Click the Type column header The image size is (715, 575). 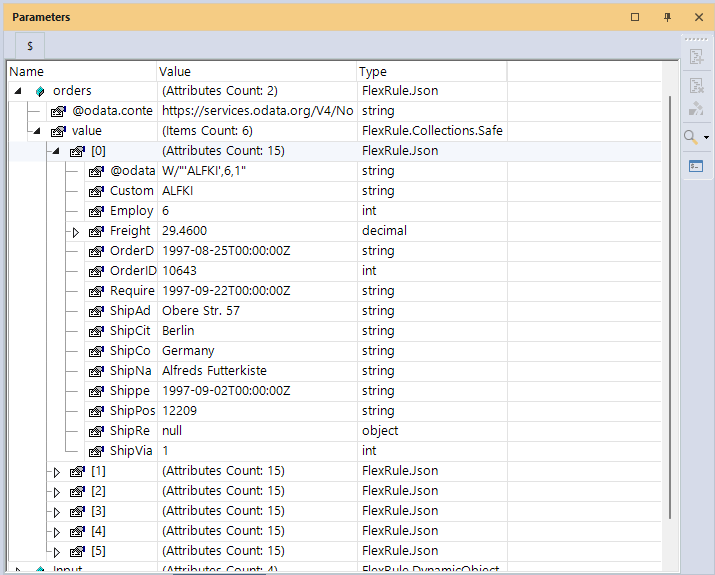coord(431,72)
